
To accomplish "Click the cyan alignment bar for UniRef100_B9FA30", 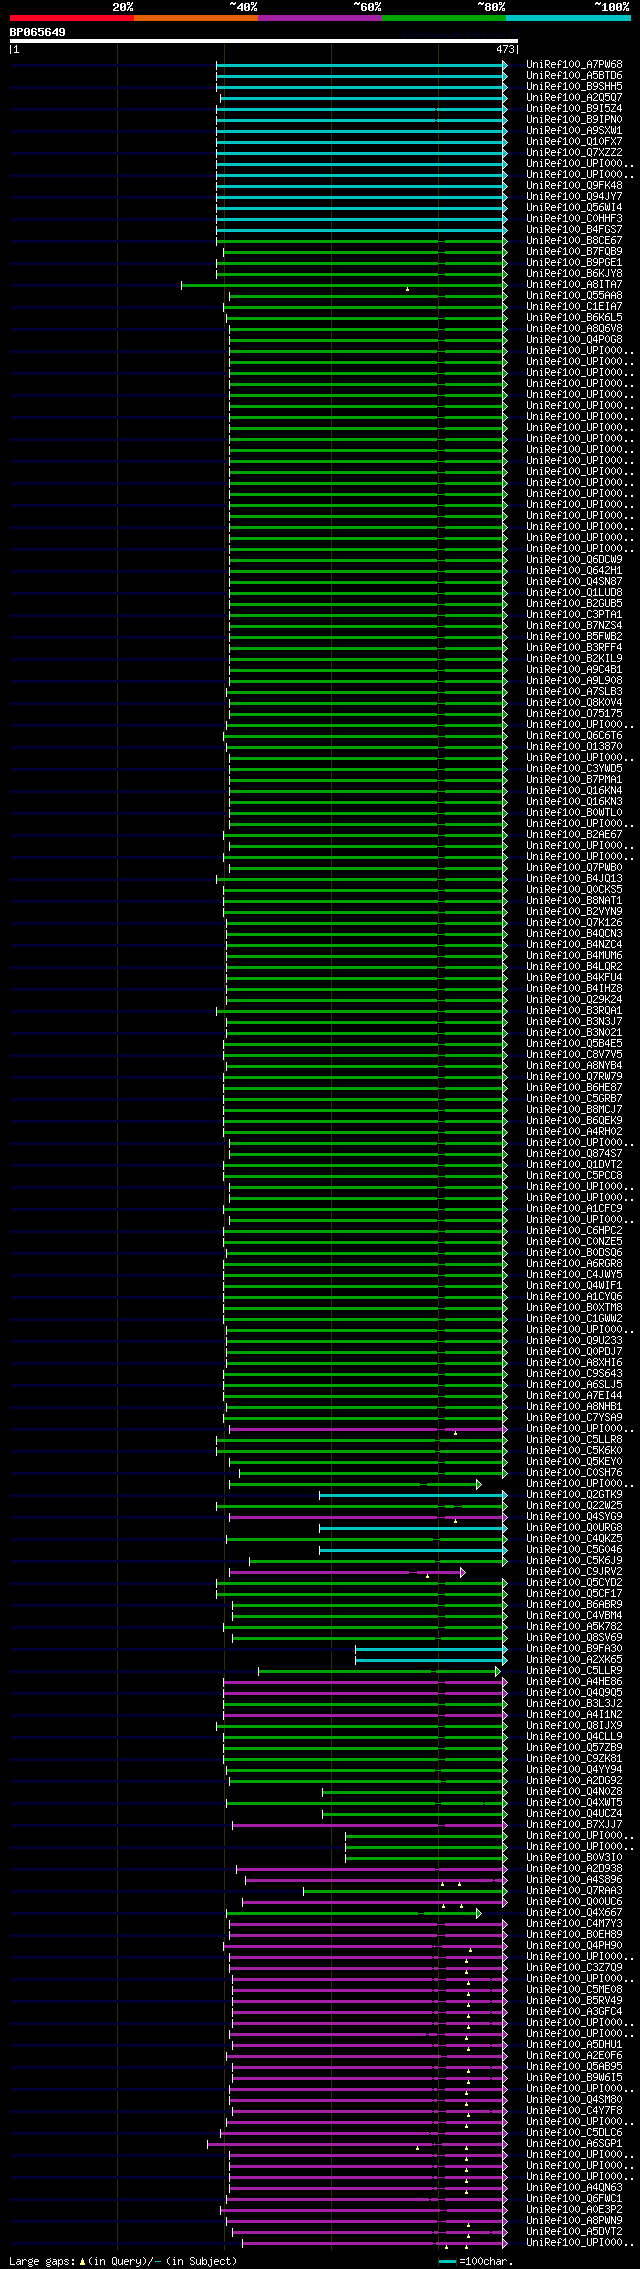I will point(431,1649).
